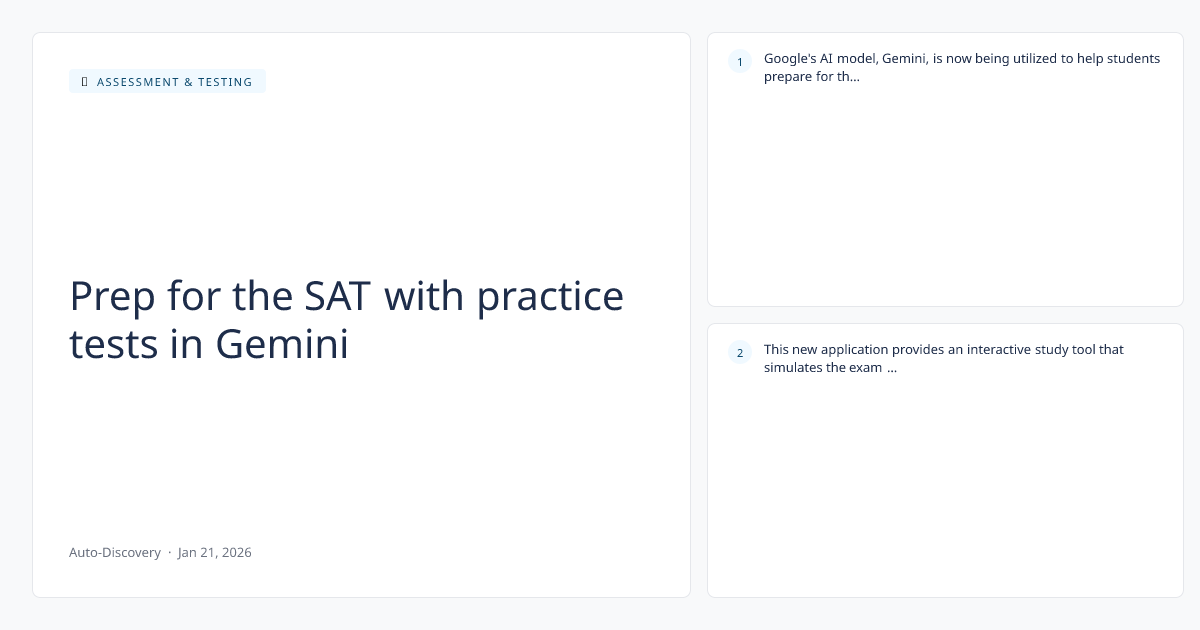
Task: Open the SAT practice tests headline
Action: pyautogui.click(x=346, y=320)
